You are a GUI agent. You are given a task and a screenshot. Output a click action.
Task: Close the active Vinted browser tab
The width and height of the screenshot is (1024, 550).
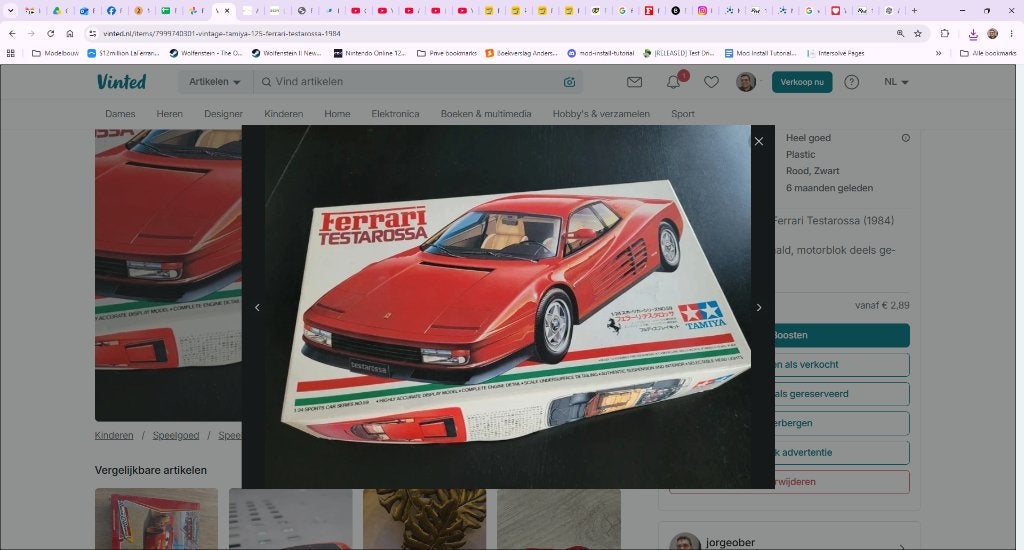click(227, 10)
